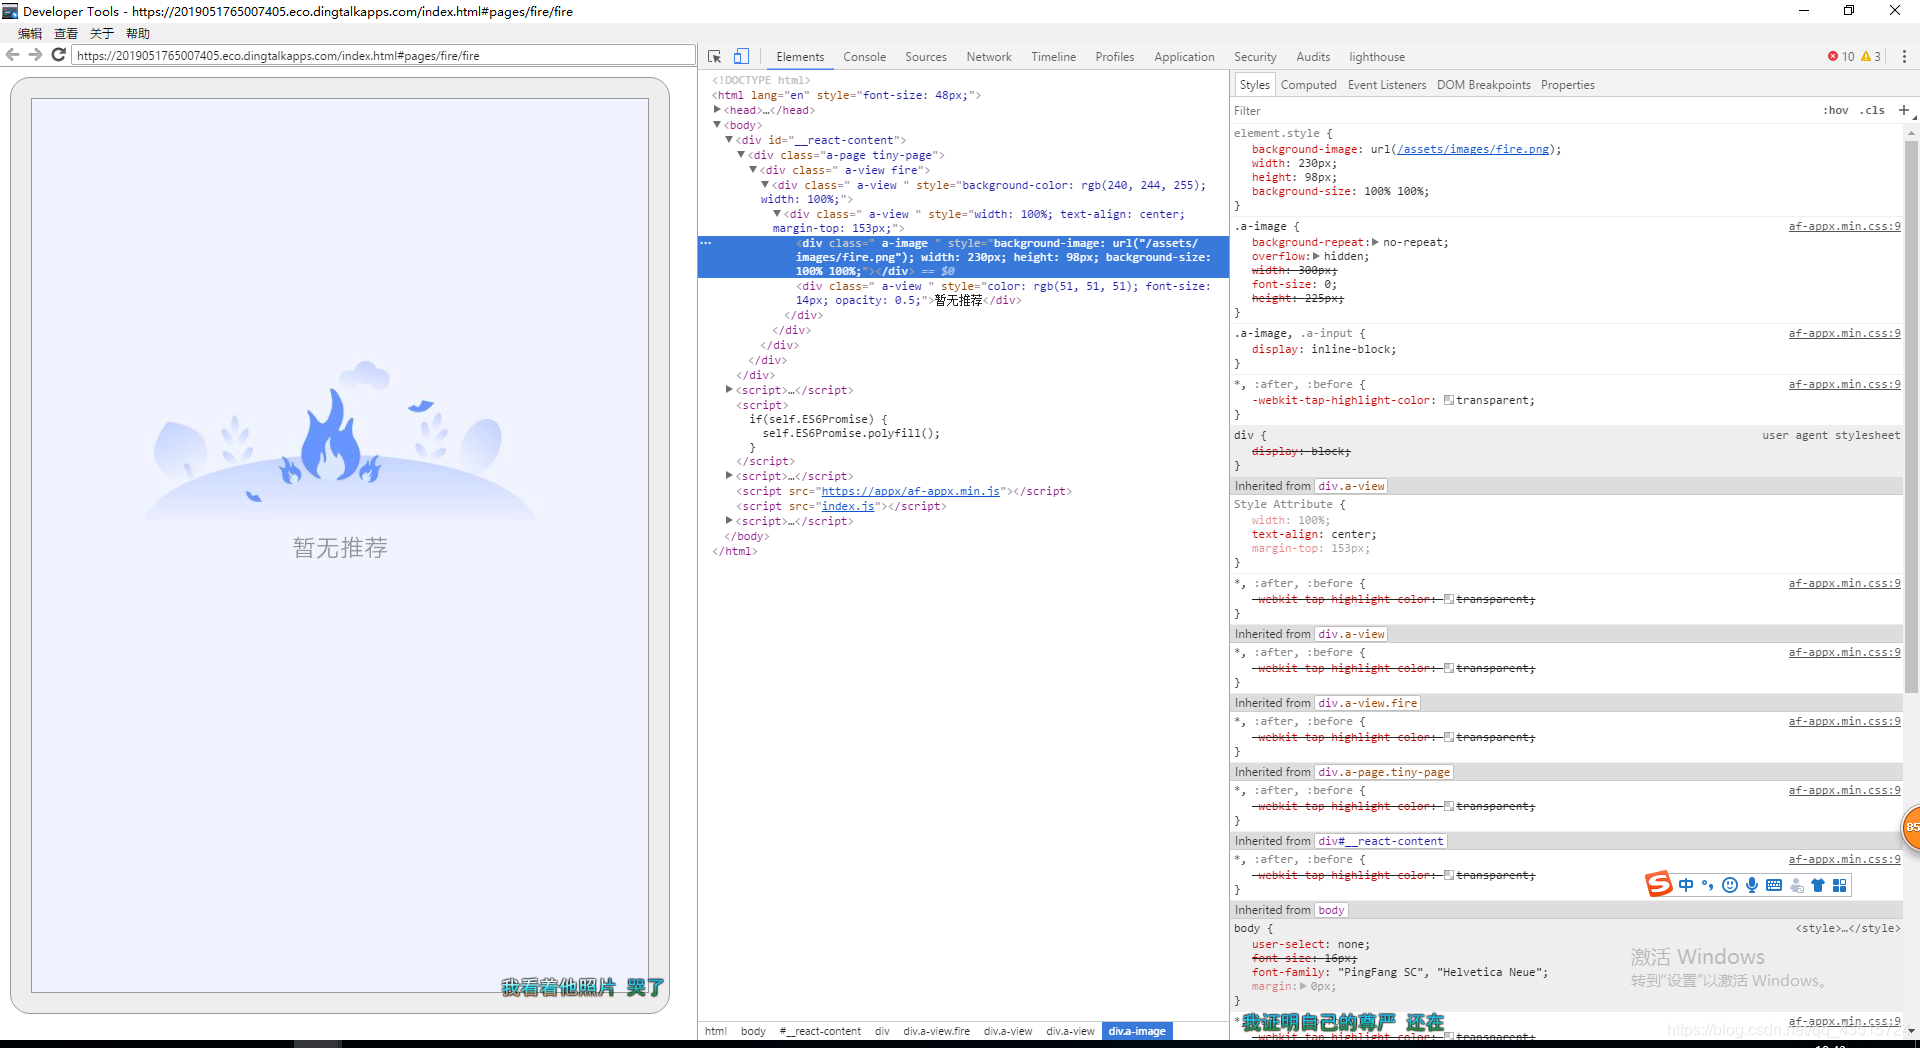Open af-appx.min.css:9 link for .a-image rule

click(1844, 226)
